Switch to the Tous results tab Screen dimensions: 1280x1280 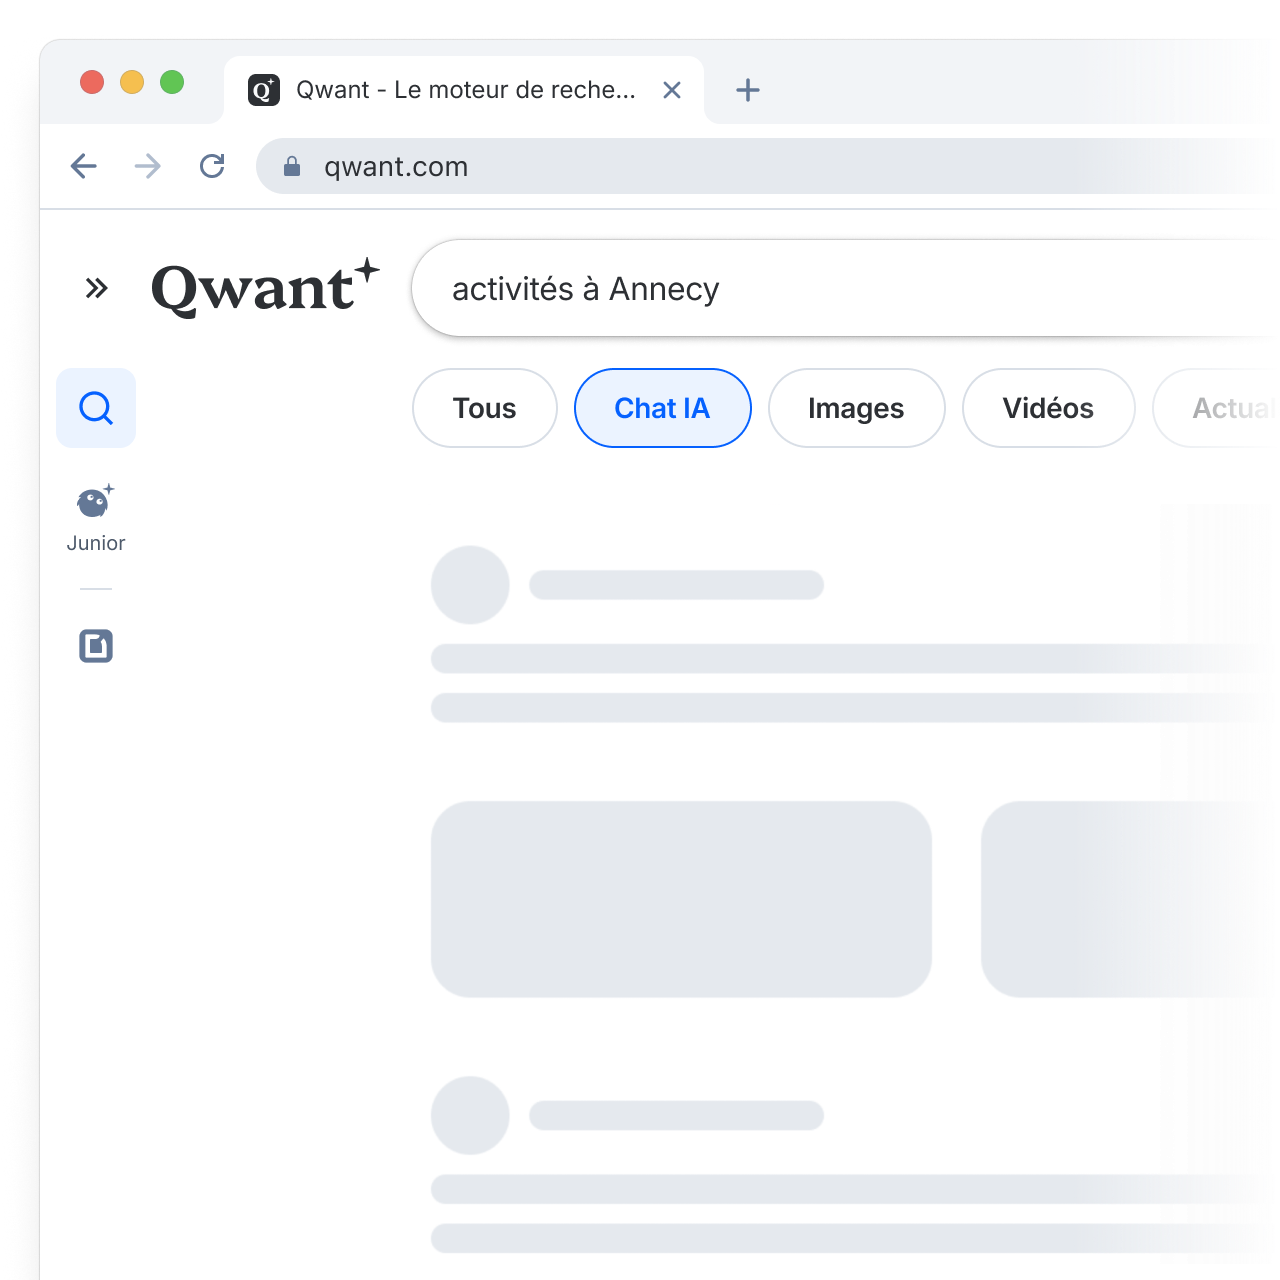pos(484,408)
